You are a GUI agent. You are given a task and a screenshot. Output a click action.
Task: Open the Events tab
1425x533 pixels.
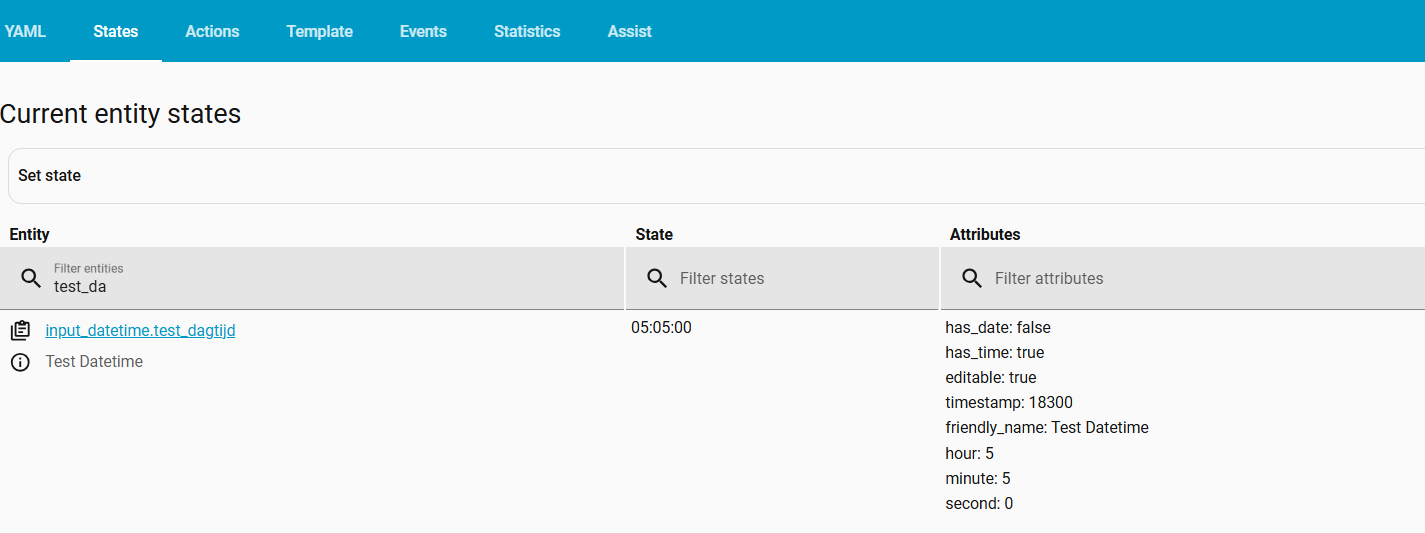423,31
